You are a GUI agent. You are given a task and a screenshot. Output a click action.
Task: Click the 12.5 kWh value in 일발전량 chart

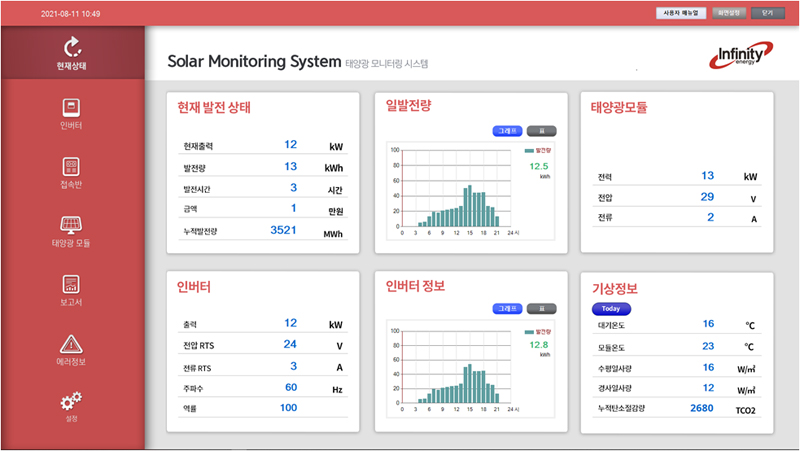tap(539, 166)
